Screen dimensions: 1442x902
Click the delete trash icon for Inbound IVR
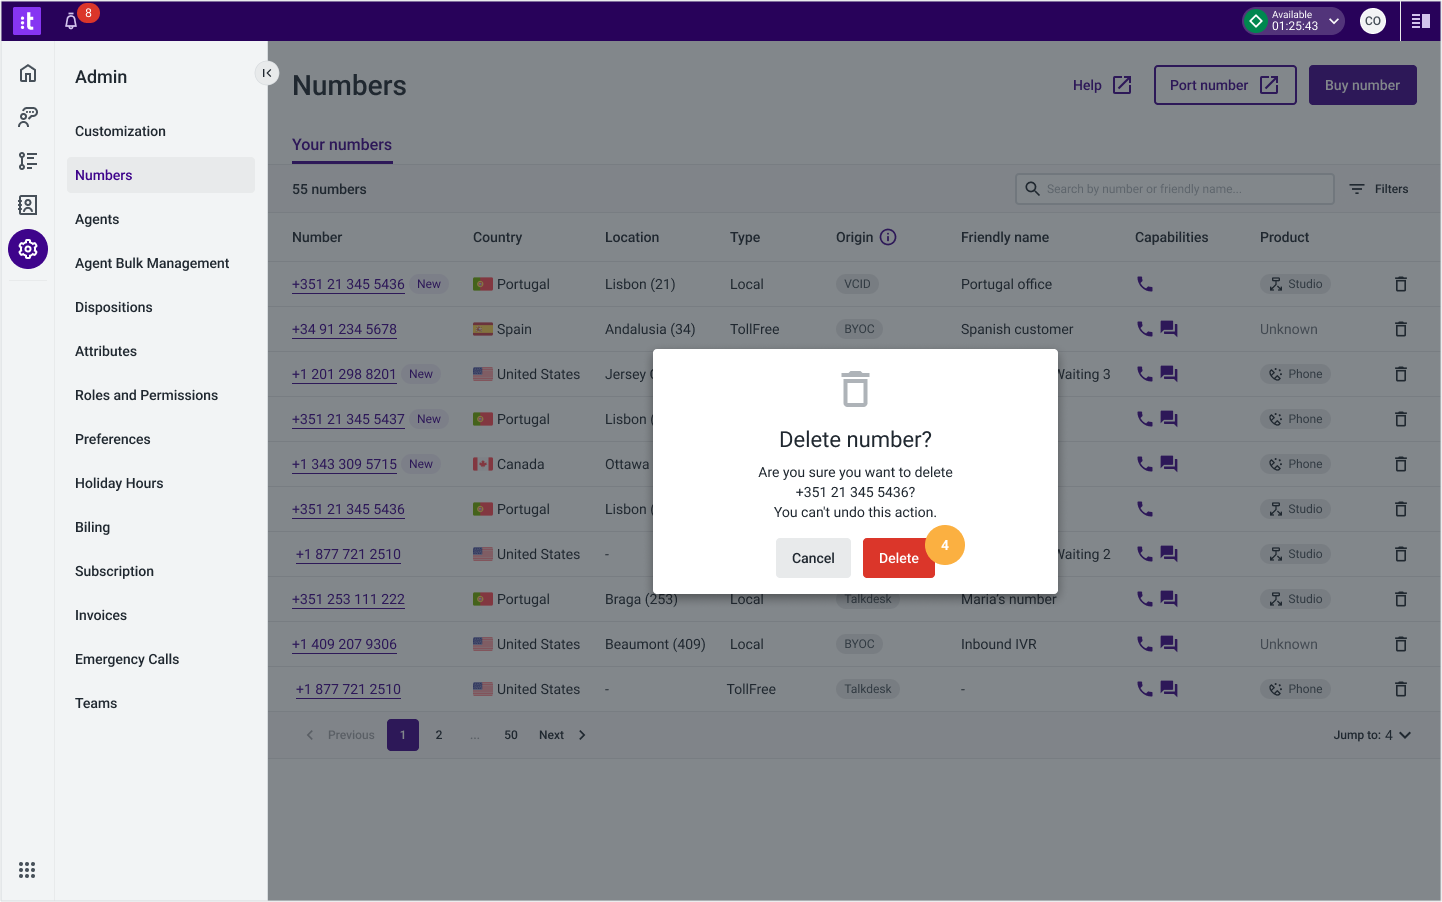pyautogui.click(x=1400, y=644)
